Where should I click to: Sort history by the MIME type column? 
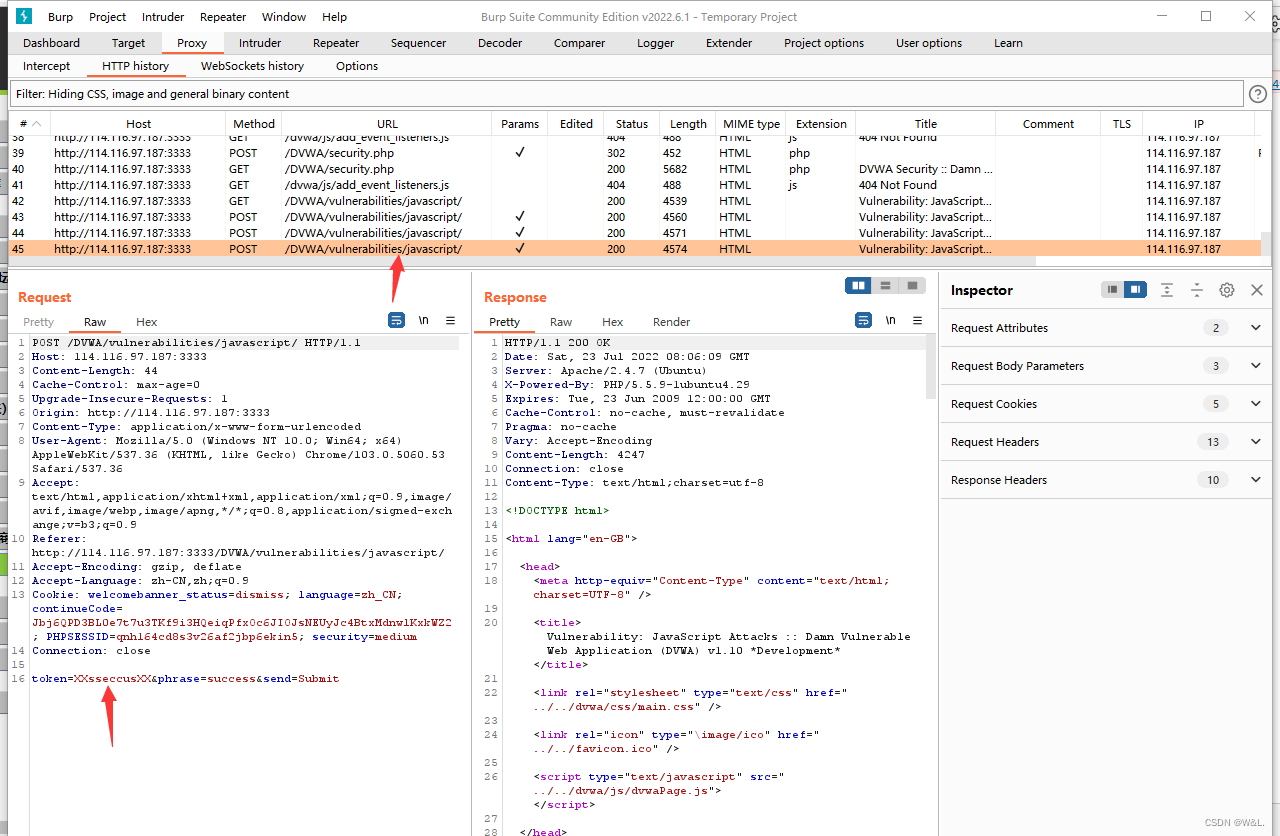[751, 124]
